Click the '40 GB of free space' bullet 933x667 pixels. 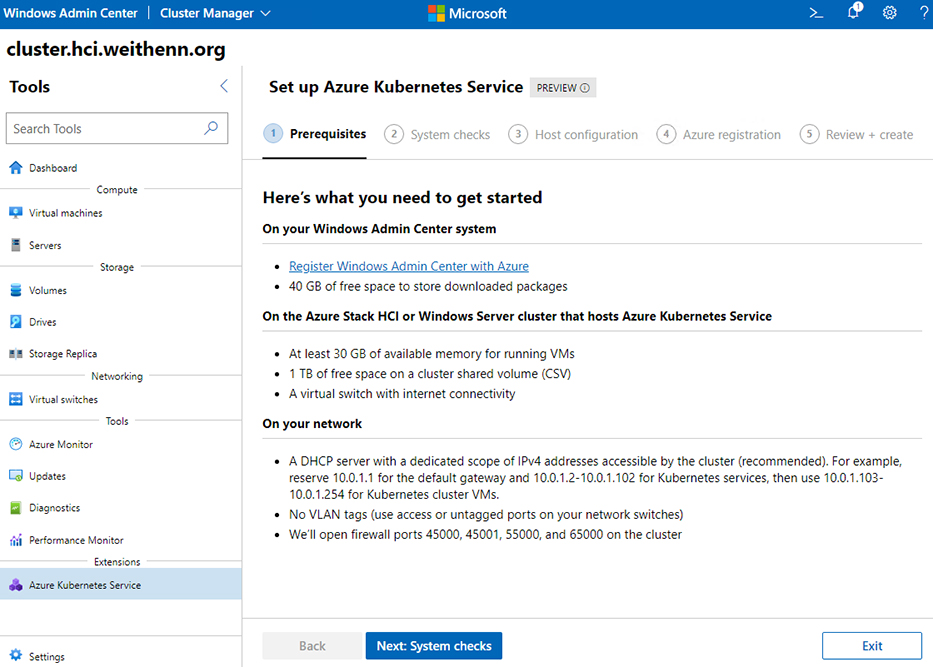pos(428,286)
